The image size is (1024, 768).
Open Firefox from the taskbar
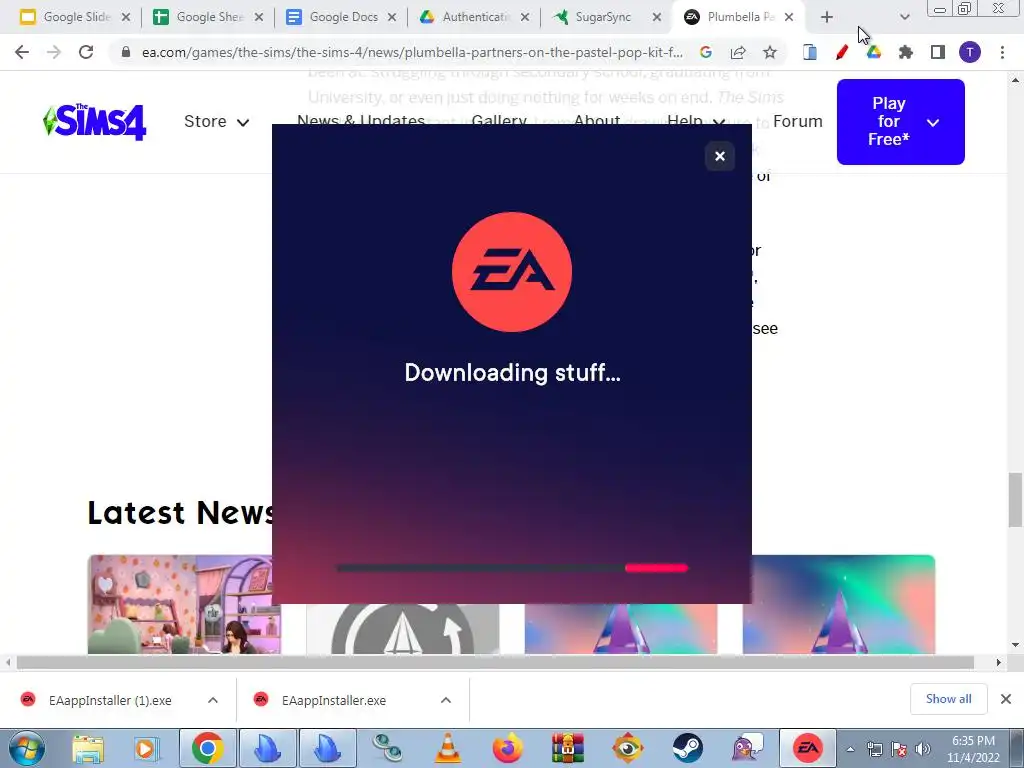click(507, 748)
